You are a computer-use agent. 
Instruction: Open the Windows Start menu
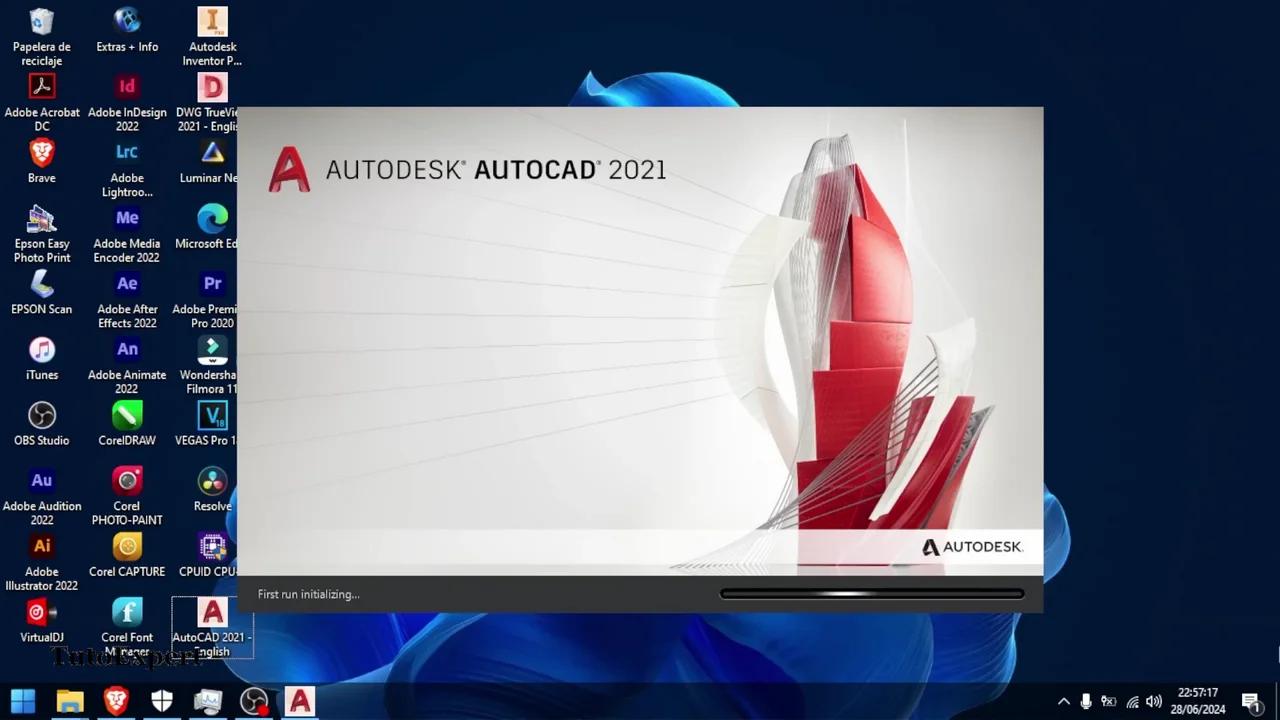click(x=23, y=701)
